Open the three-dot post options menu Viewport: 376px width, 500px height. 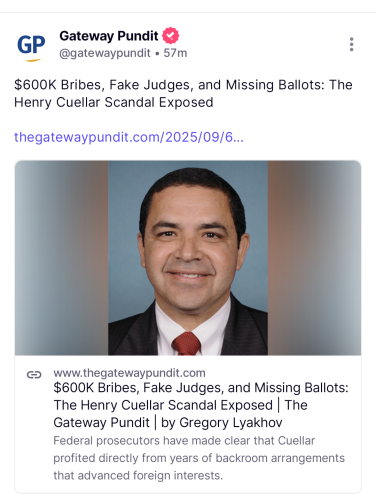pos(351,44)
